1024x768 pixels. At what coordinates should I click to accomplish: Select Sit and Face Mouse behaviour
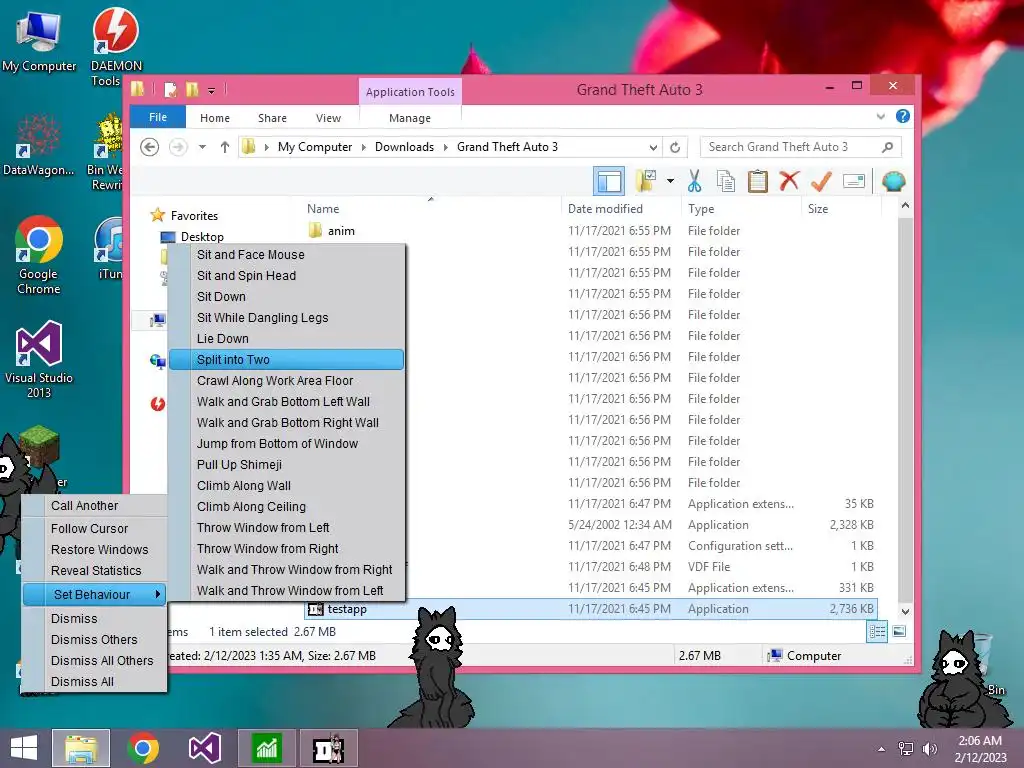287,255
